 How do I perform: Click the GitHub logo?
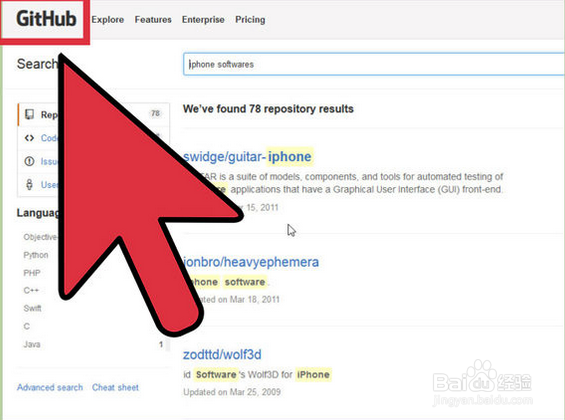[x=46, y=19]
